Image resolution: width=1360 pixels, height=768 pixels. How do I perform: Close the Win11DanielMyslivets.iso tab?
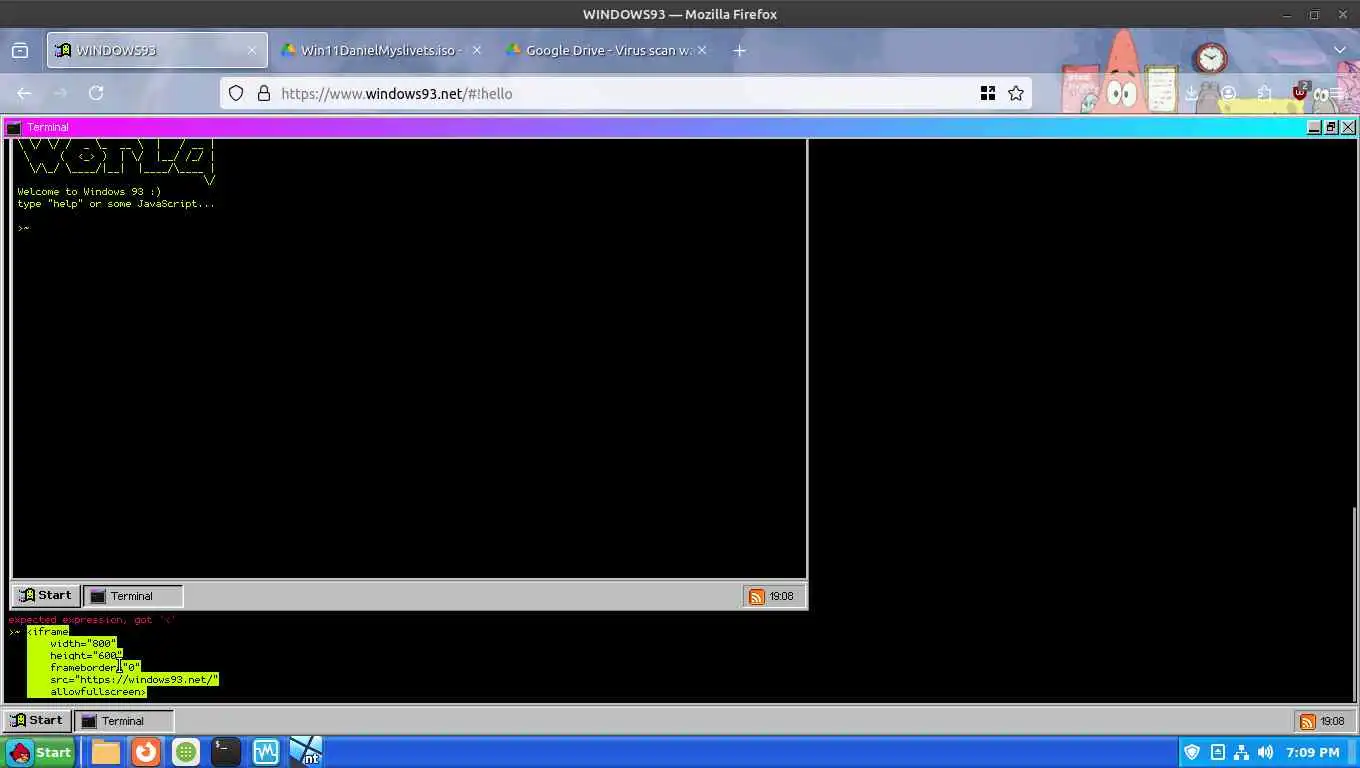(476, 50)
